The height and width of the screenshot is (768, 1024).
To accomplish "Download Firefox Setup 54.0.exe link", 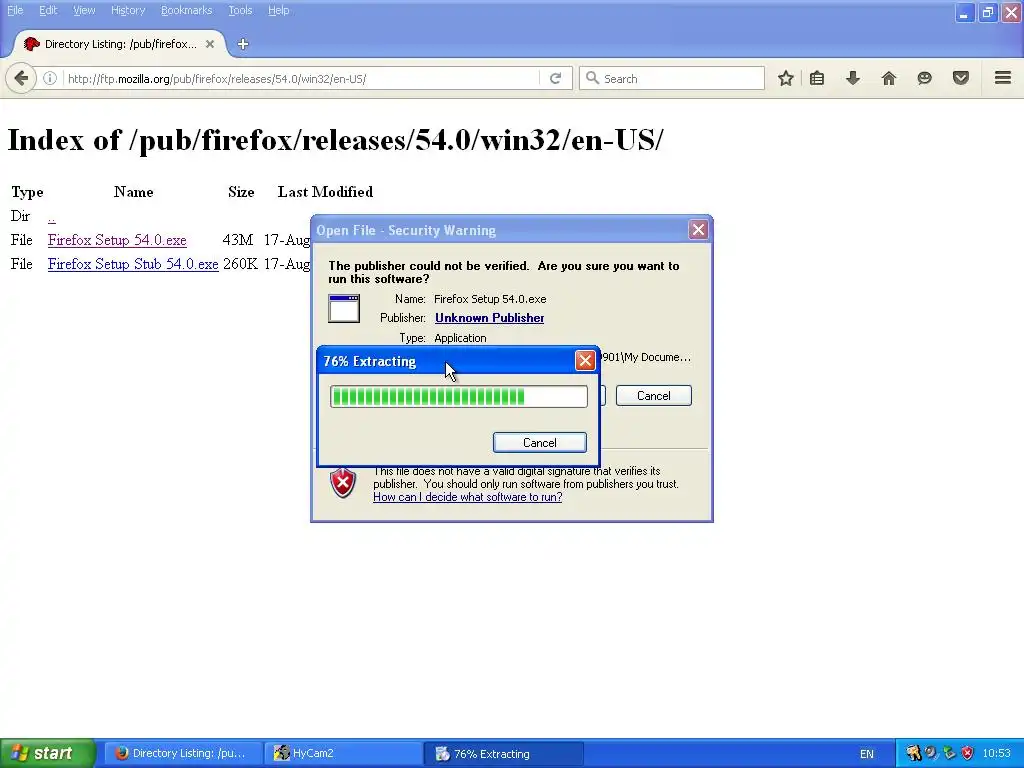I will (x=117, y=240).
